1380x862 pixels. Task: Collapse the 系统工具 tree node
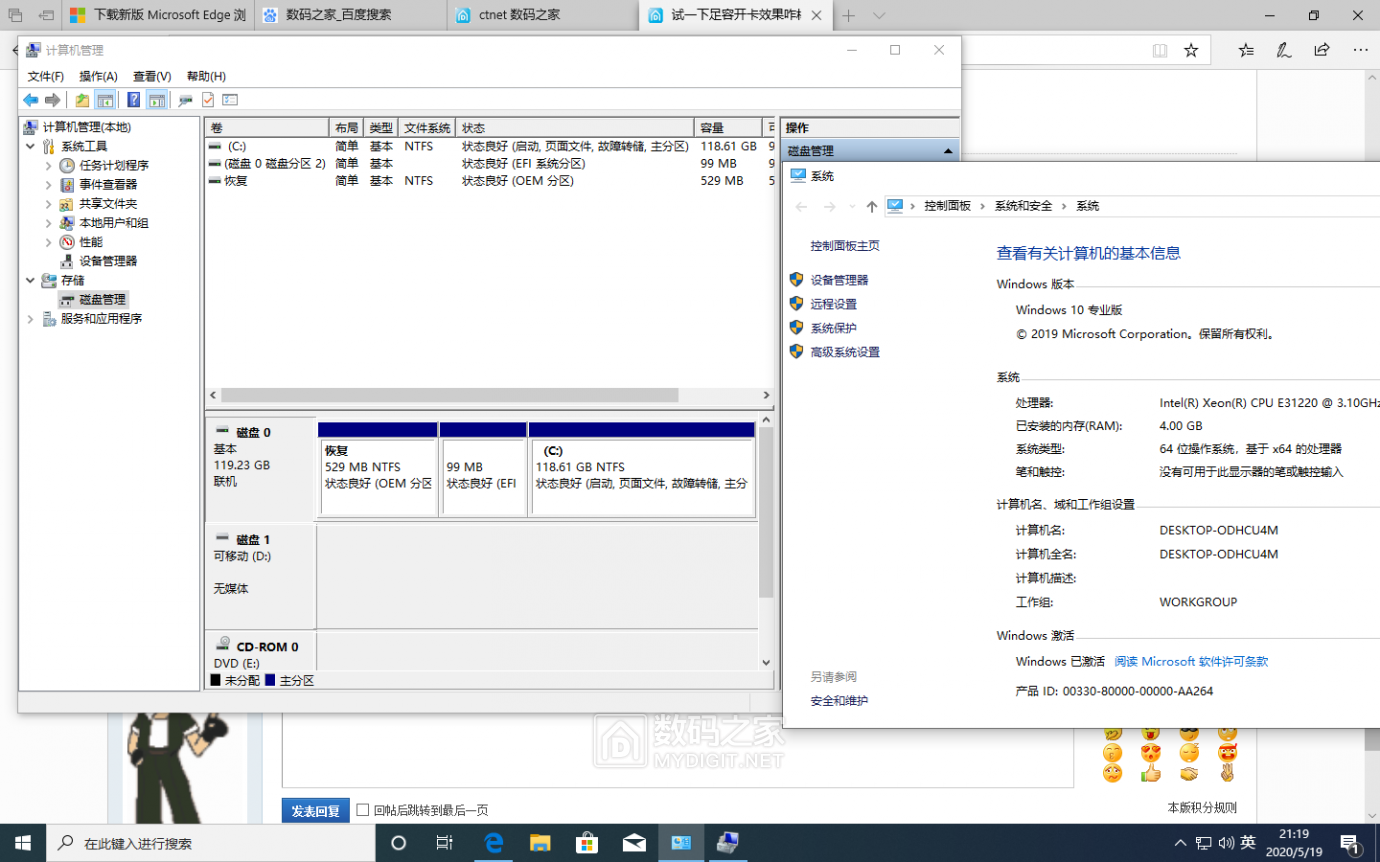(x=30, y=146)
